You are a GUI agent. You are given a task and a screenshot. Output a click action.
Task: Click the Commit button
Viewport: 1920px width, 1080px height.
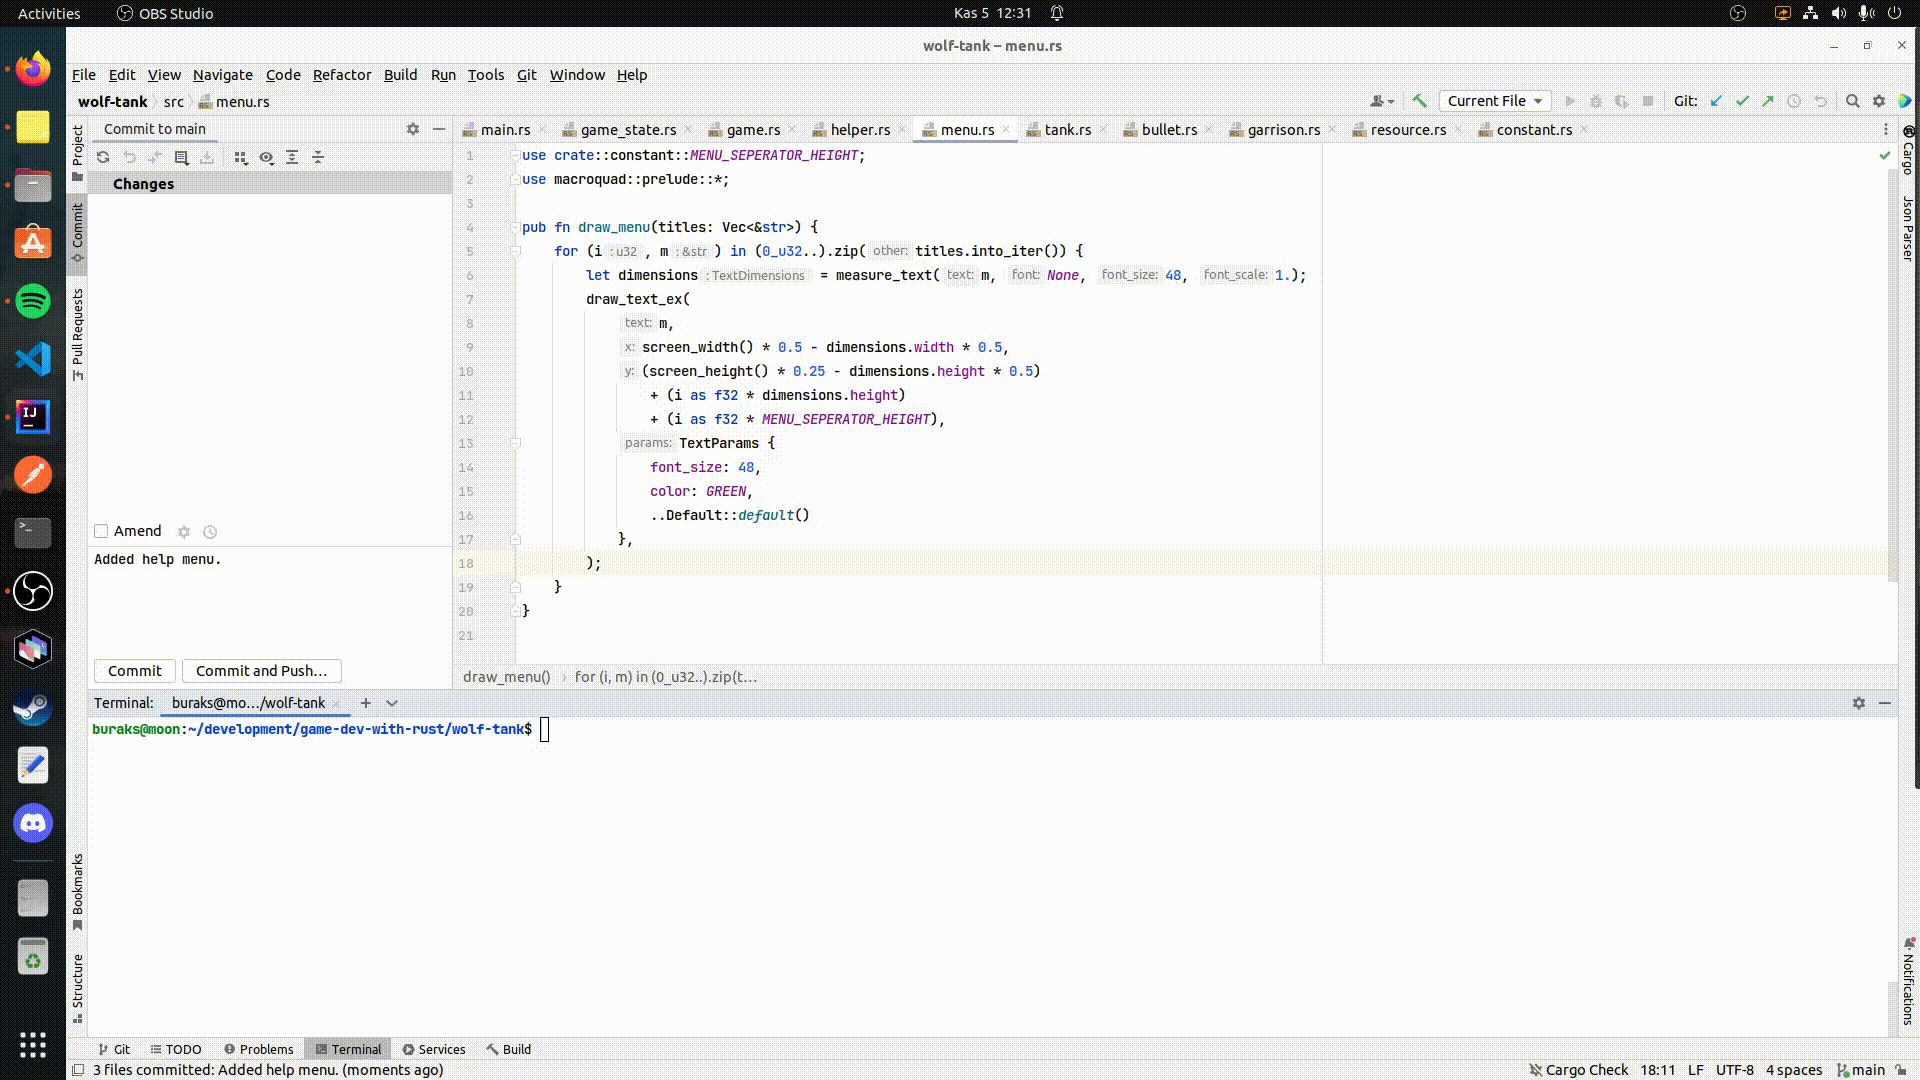coord(133,670)
